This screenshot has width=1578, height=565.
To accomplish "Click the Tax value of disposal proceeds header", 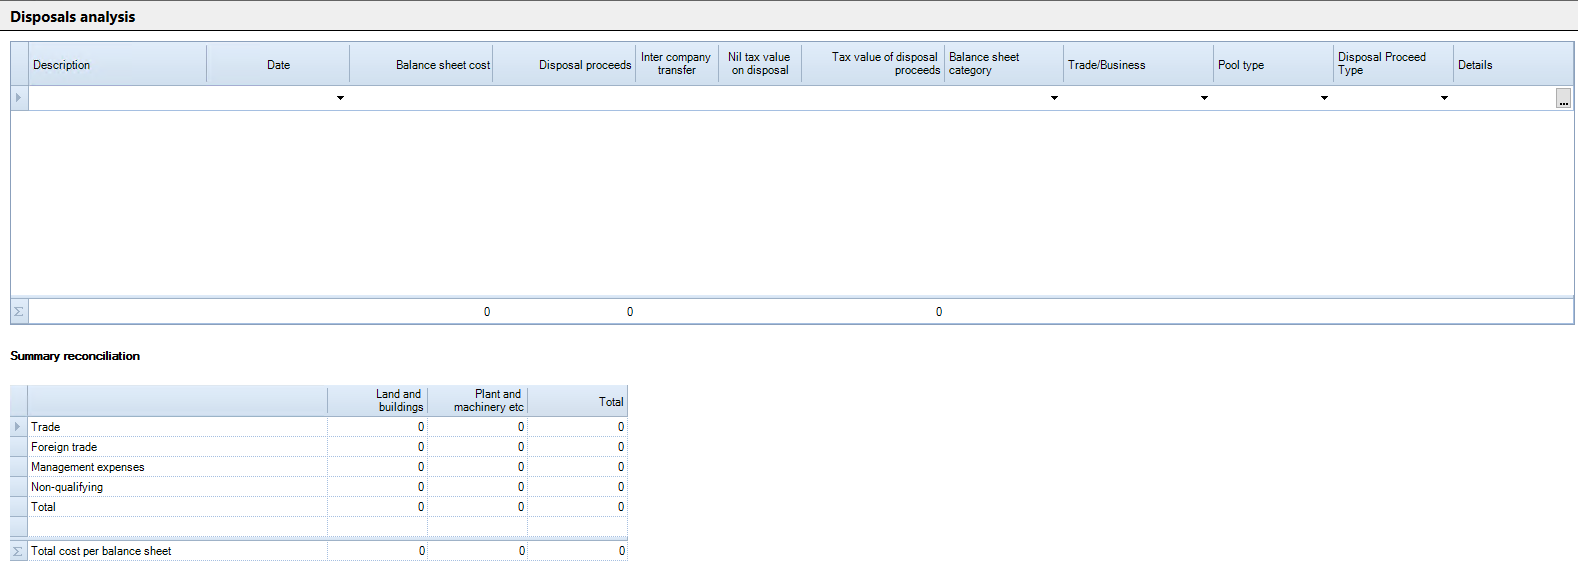I will (x=873, y=65).
